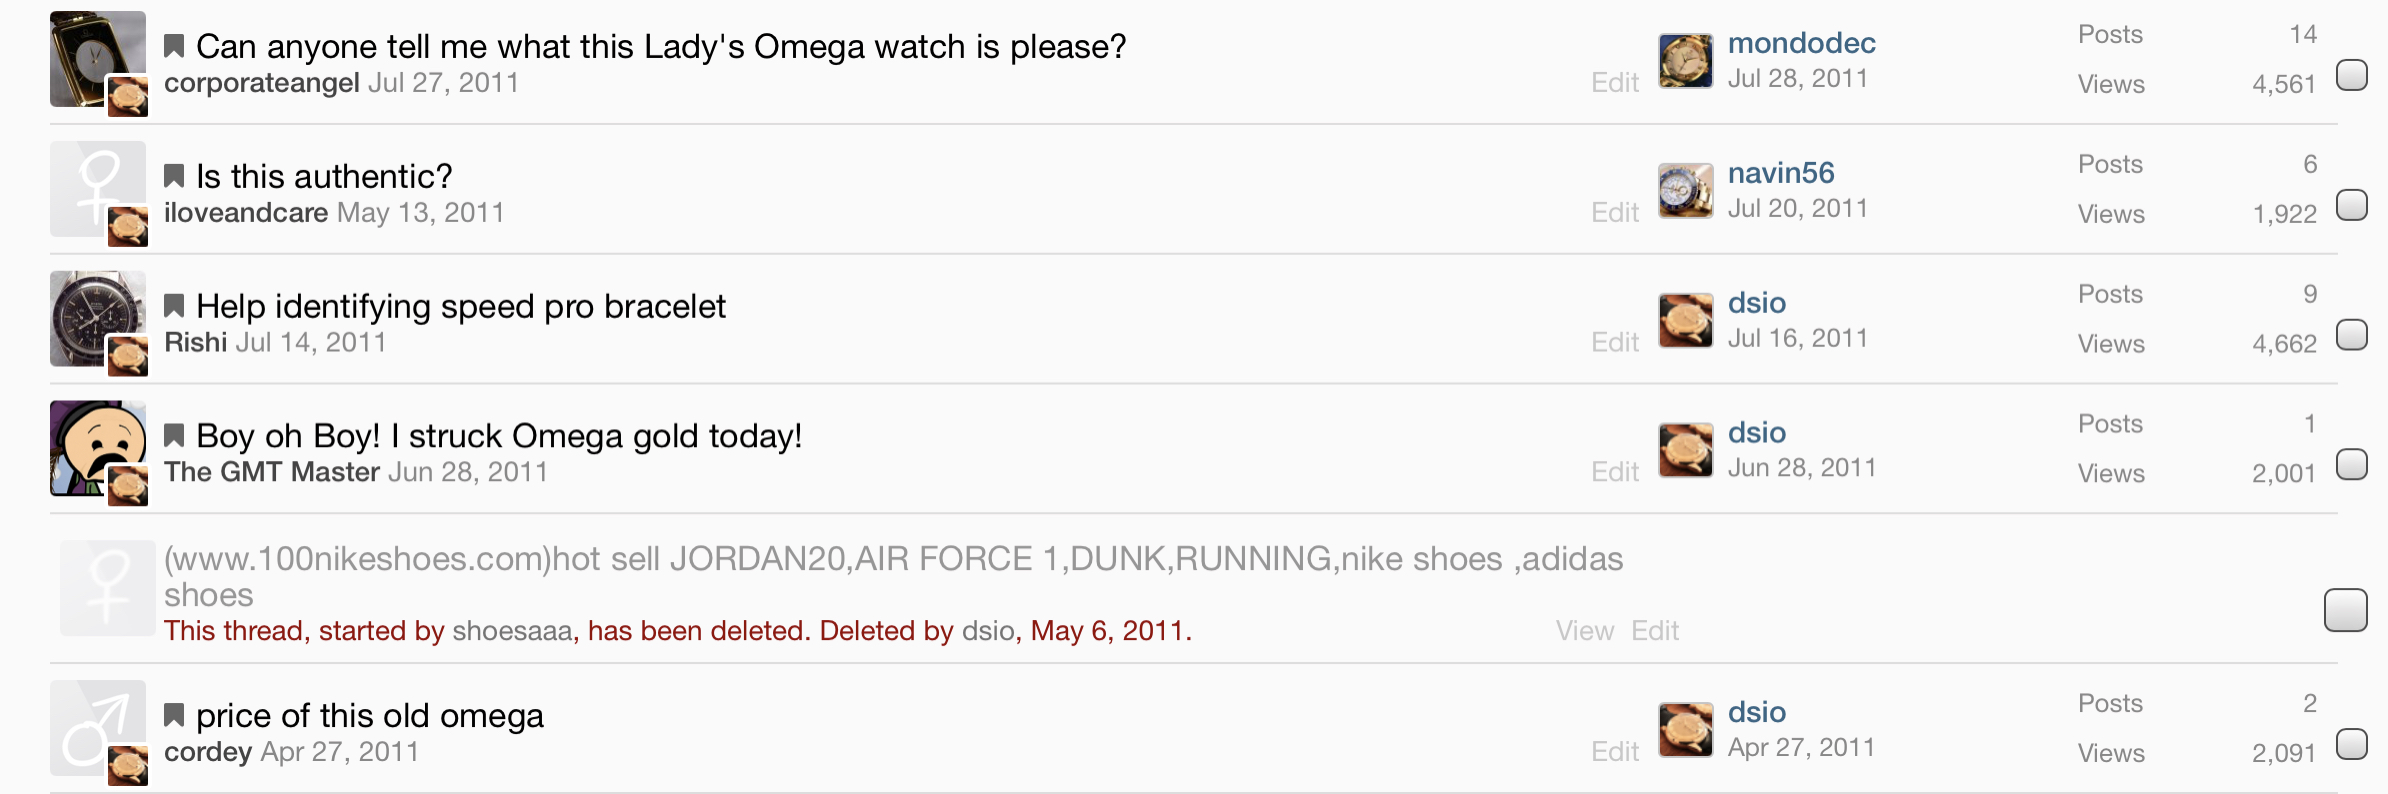The image size is (2388, 794).
Task: Tick checkbox for 'Is this authentic?' thread
Action: (2351, 205)
